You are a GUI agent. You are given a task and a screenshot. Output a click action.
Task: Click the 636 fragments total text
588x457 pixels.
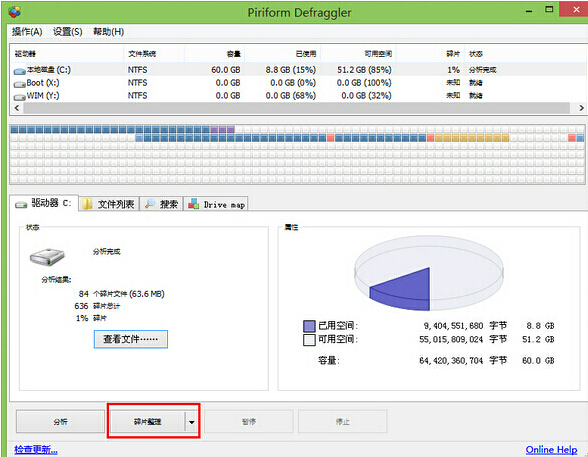click(97, 306)
